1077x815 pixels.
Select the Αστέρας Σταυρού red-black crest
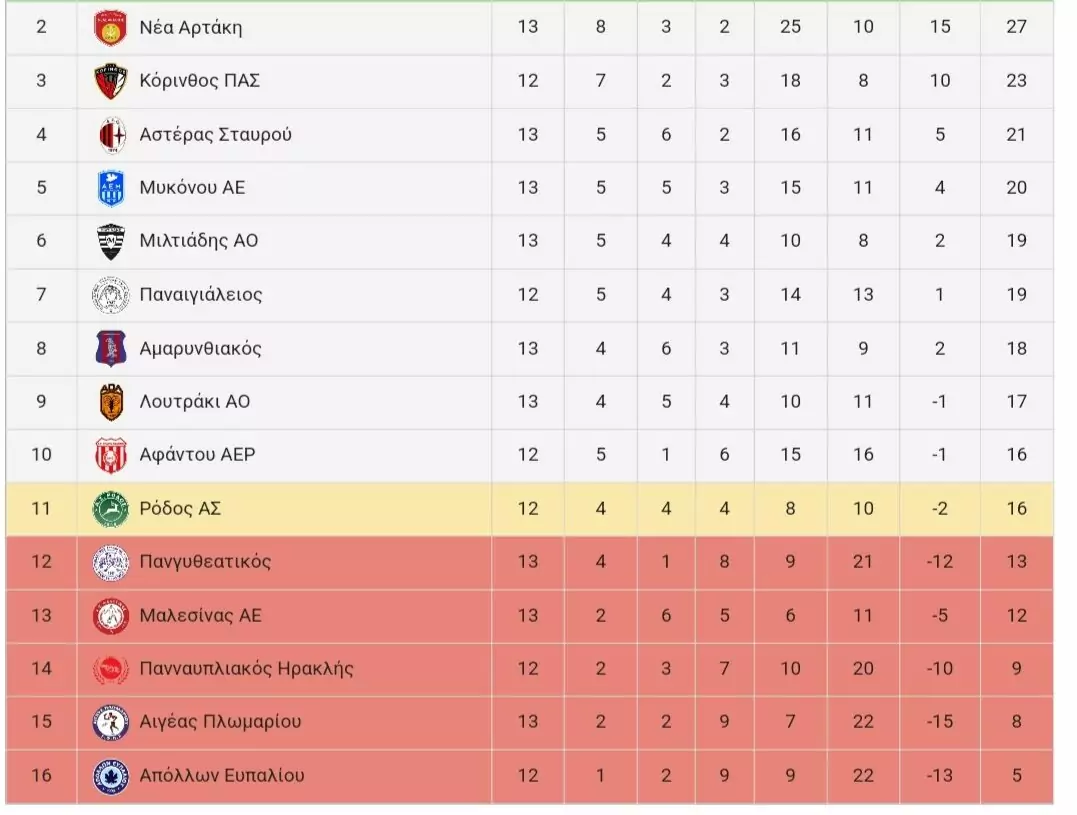[x=110, y=135]
